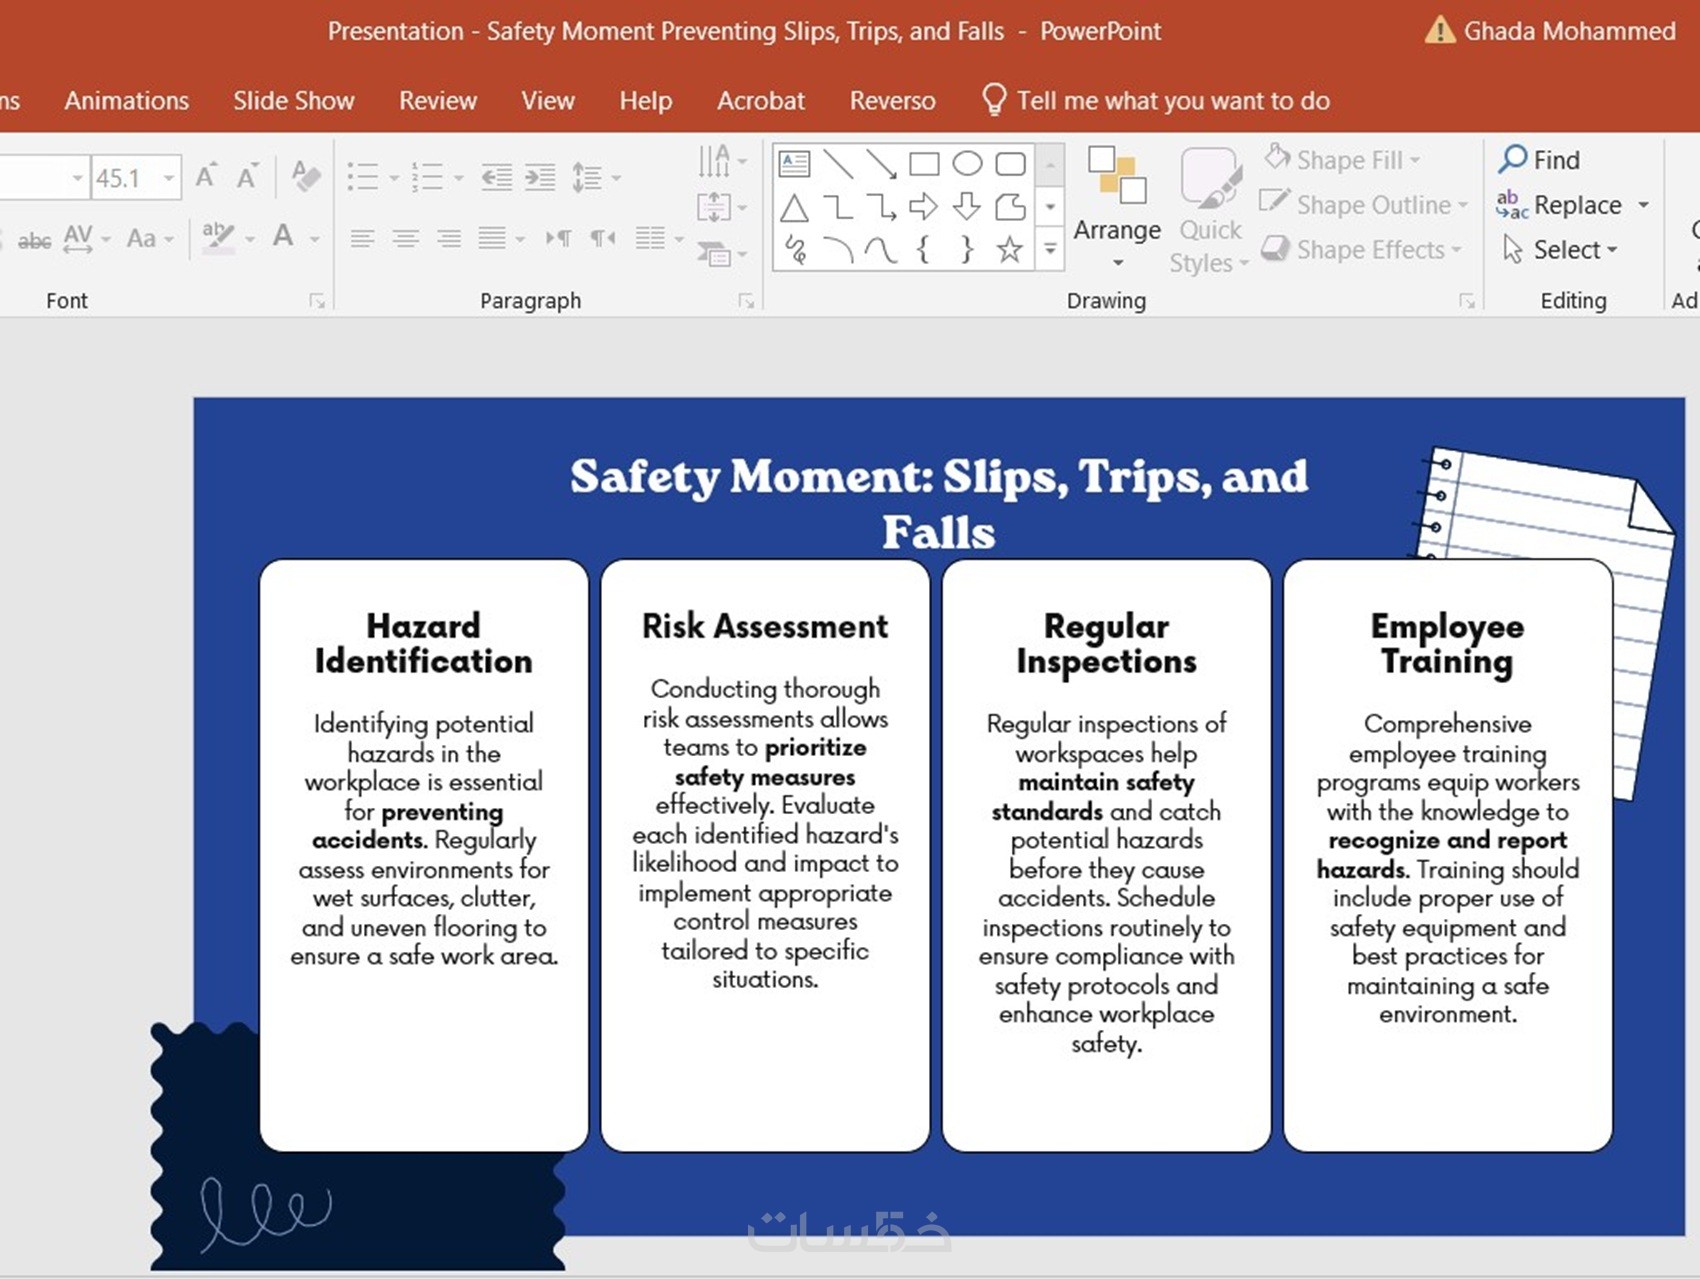The height and width of the screenshot is (1279, 1700).
Task: Switch to the Slide Show tab
Action: coord(294,101)
